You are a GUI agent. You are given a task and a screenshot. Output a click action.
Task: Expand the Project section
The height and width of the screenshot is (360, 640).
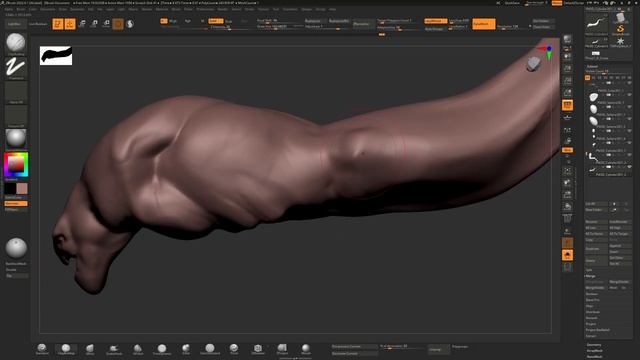pyautogui.click(x=591, y=324)
